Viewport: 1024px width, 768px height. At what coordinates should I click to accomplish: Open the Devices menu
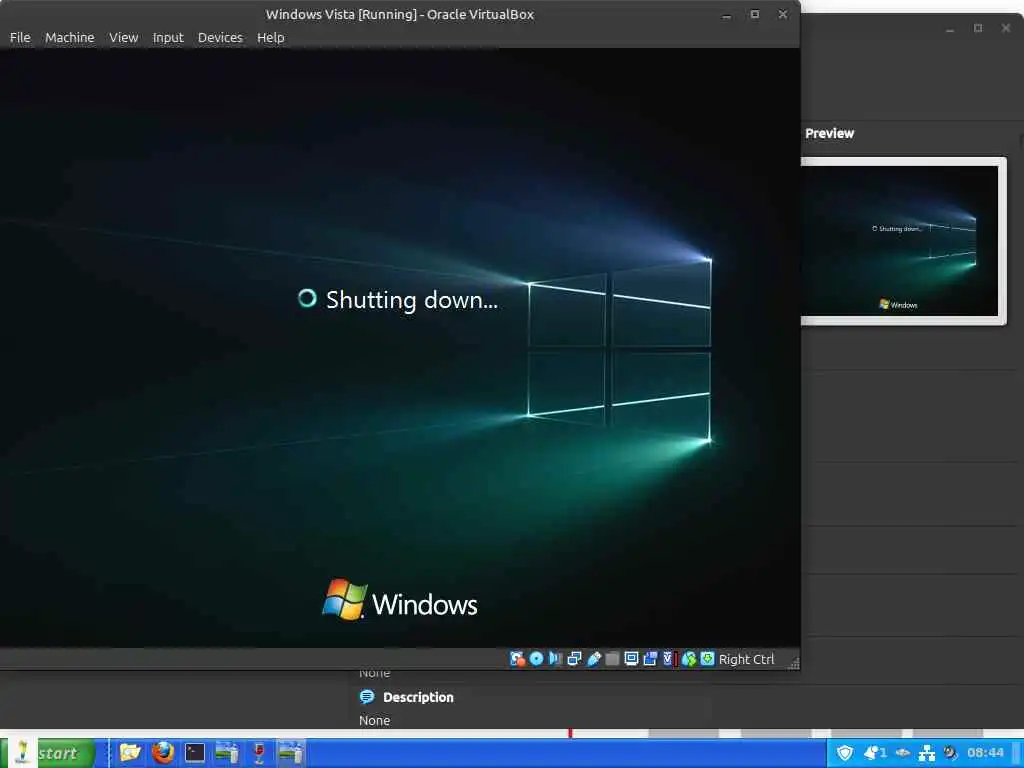click(220, 38)
